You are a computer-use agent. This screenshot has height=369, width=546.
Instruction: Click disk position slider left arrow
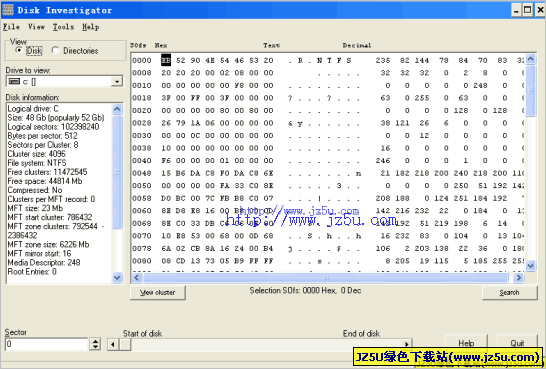tap(112, 345)
